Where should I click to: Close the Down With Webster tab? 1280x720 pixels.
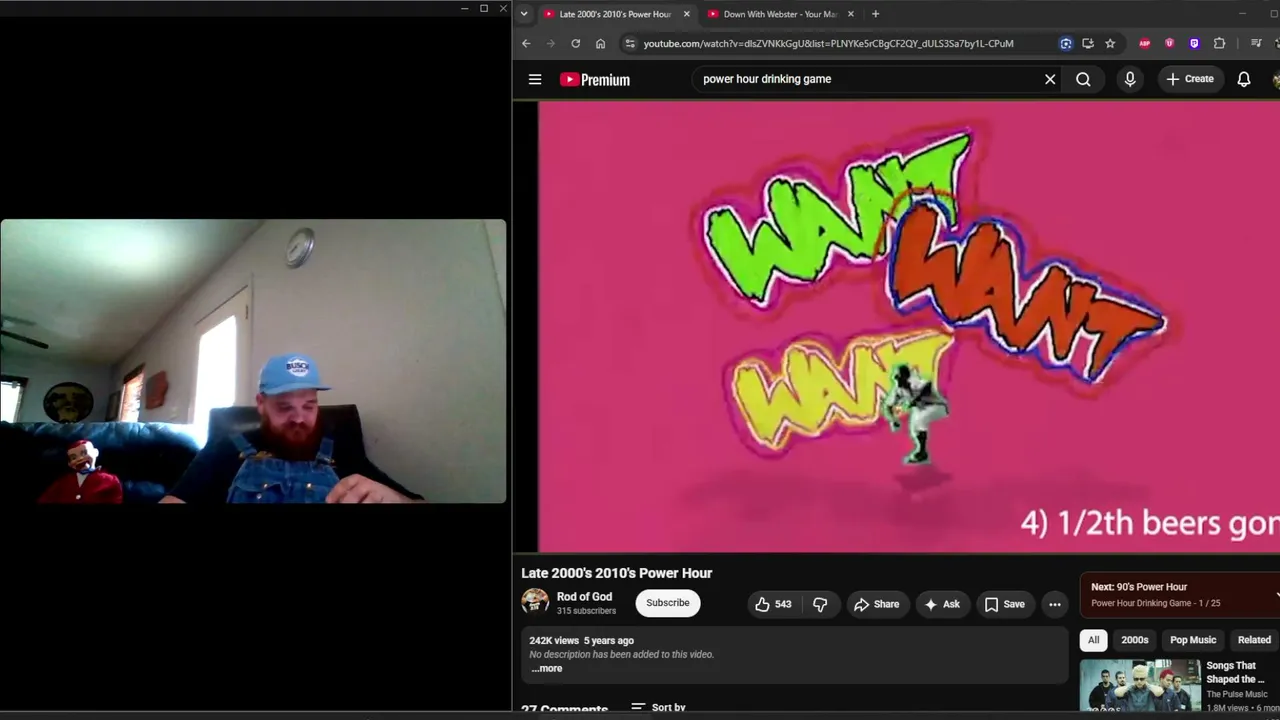(x=850, y=14)
